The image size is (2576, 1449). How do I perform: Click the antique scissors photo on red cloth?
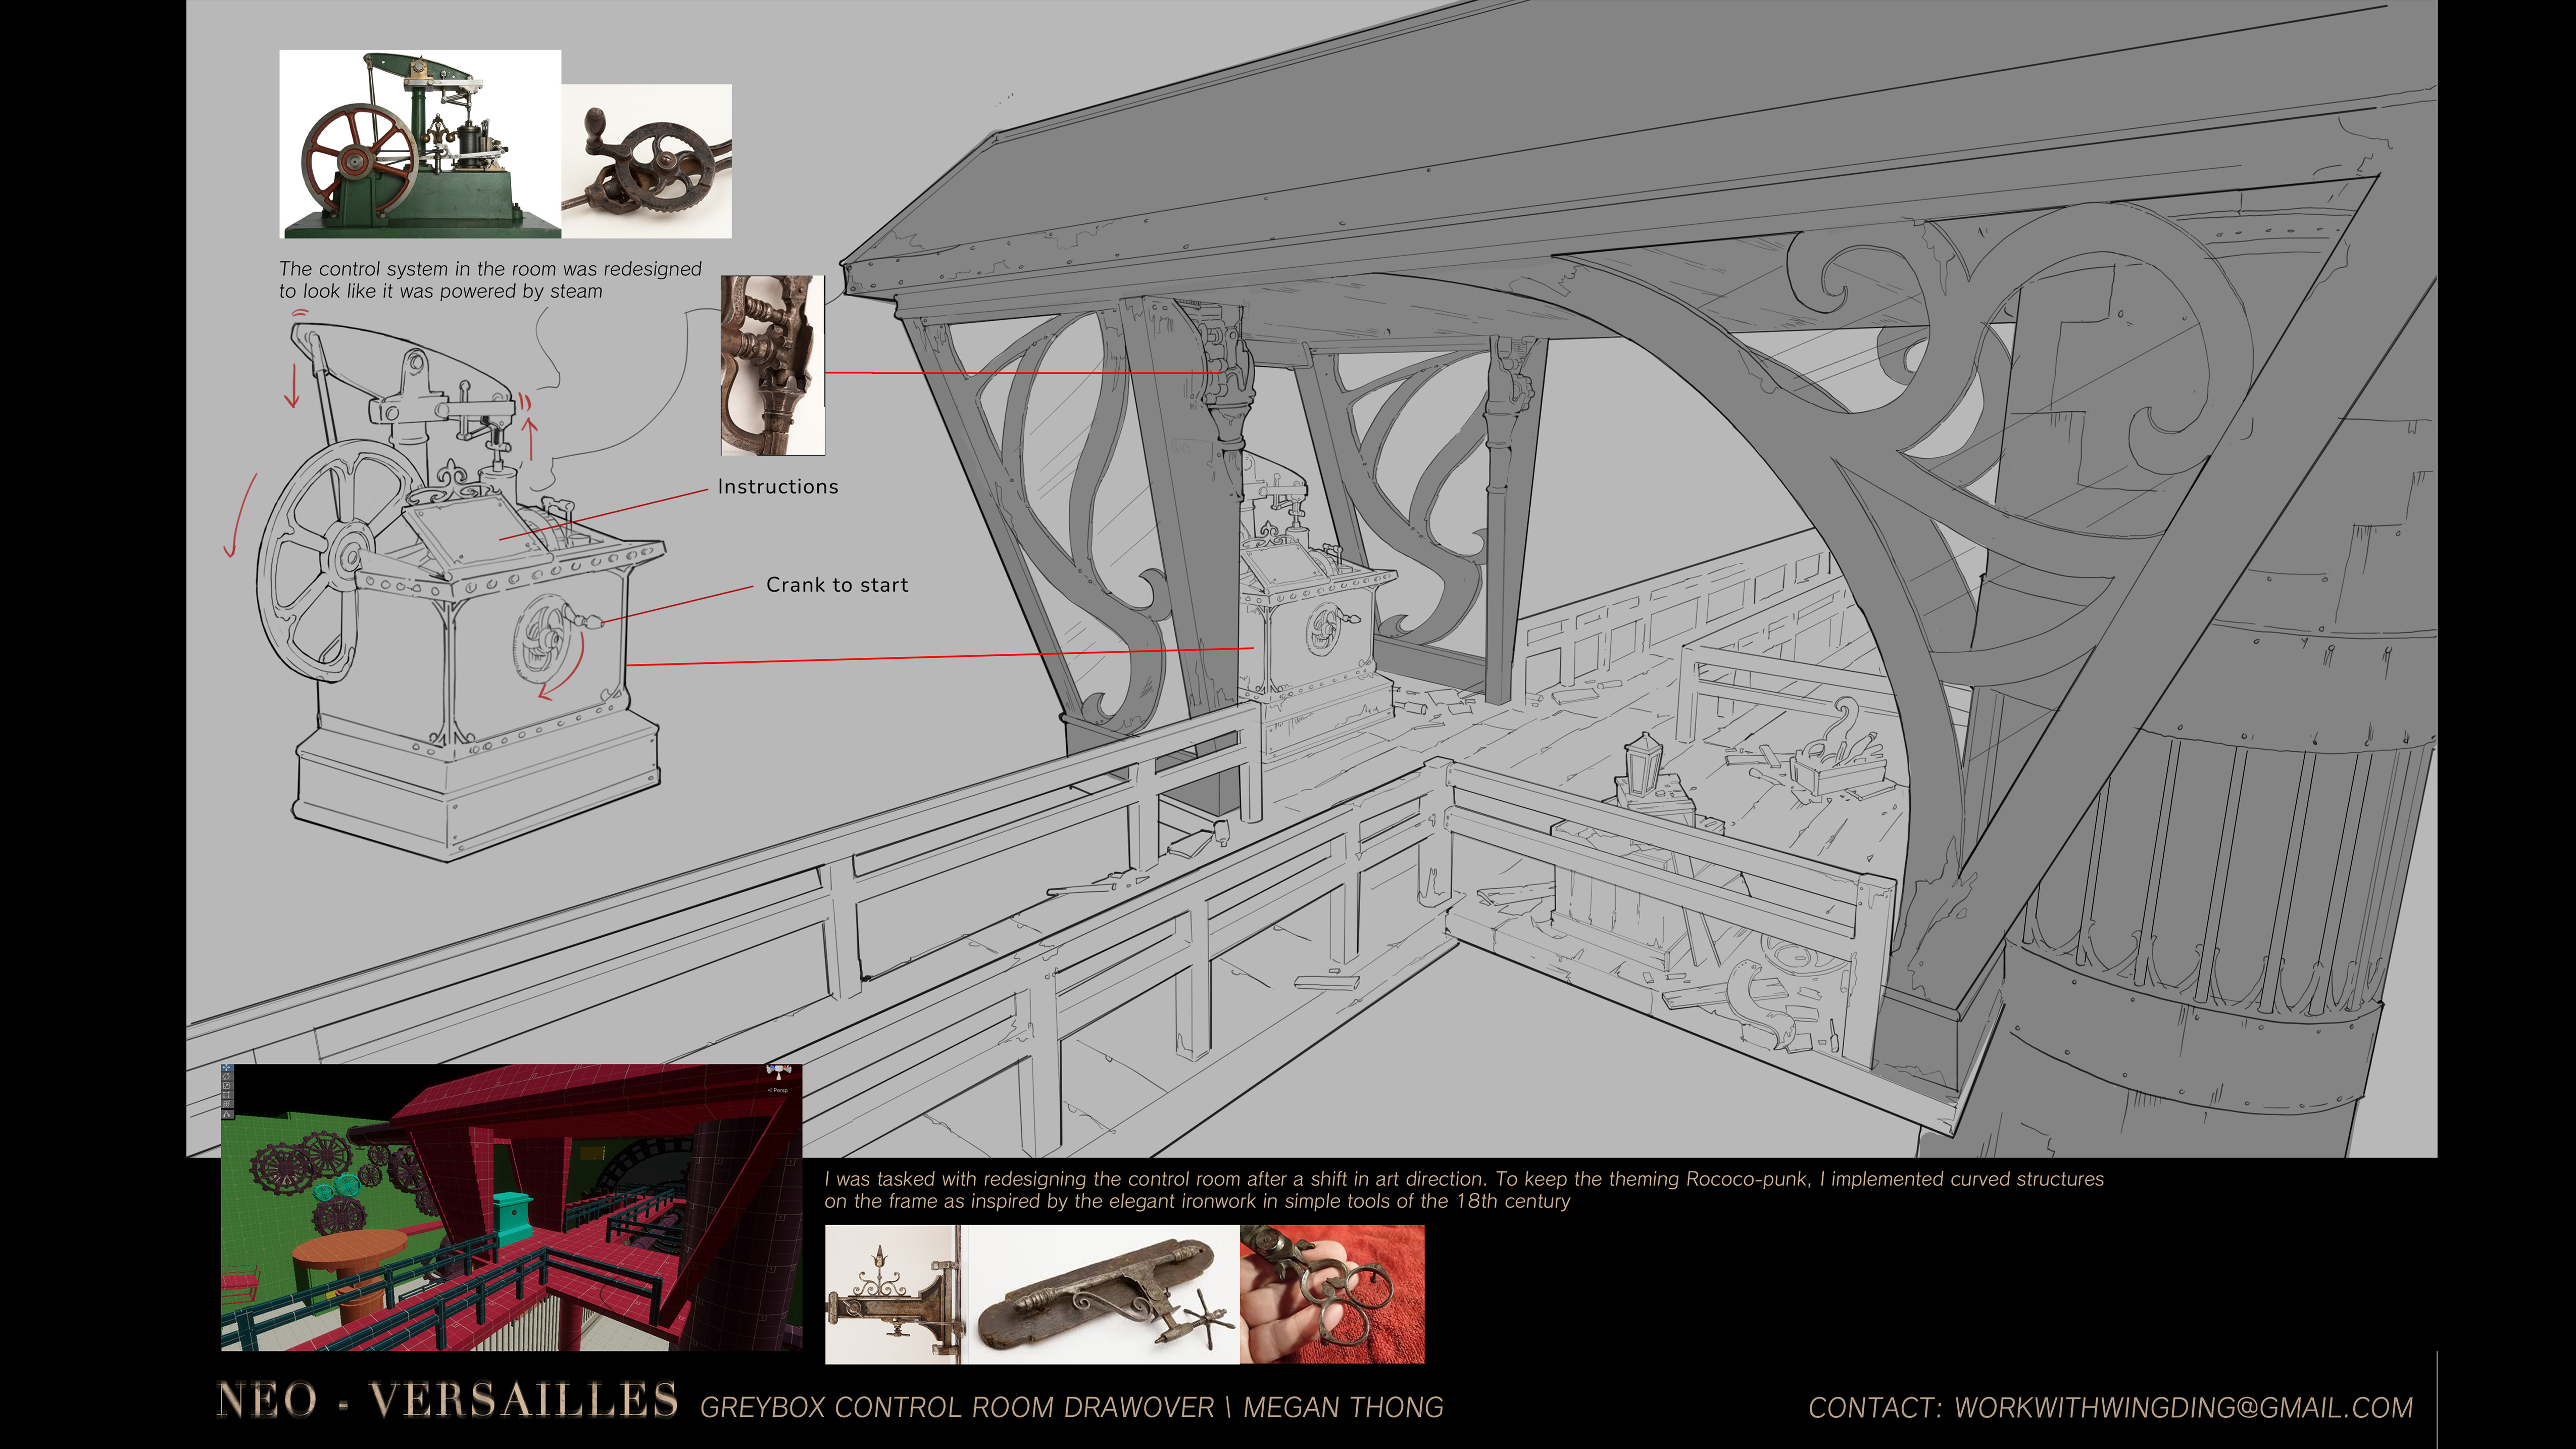(1332, 1294)
